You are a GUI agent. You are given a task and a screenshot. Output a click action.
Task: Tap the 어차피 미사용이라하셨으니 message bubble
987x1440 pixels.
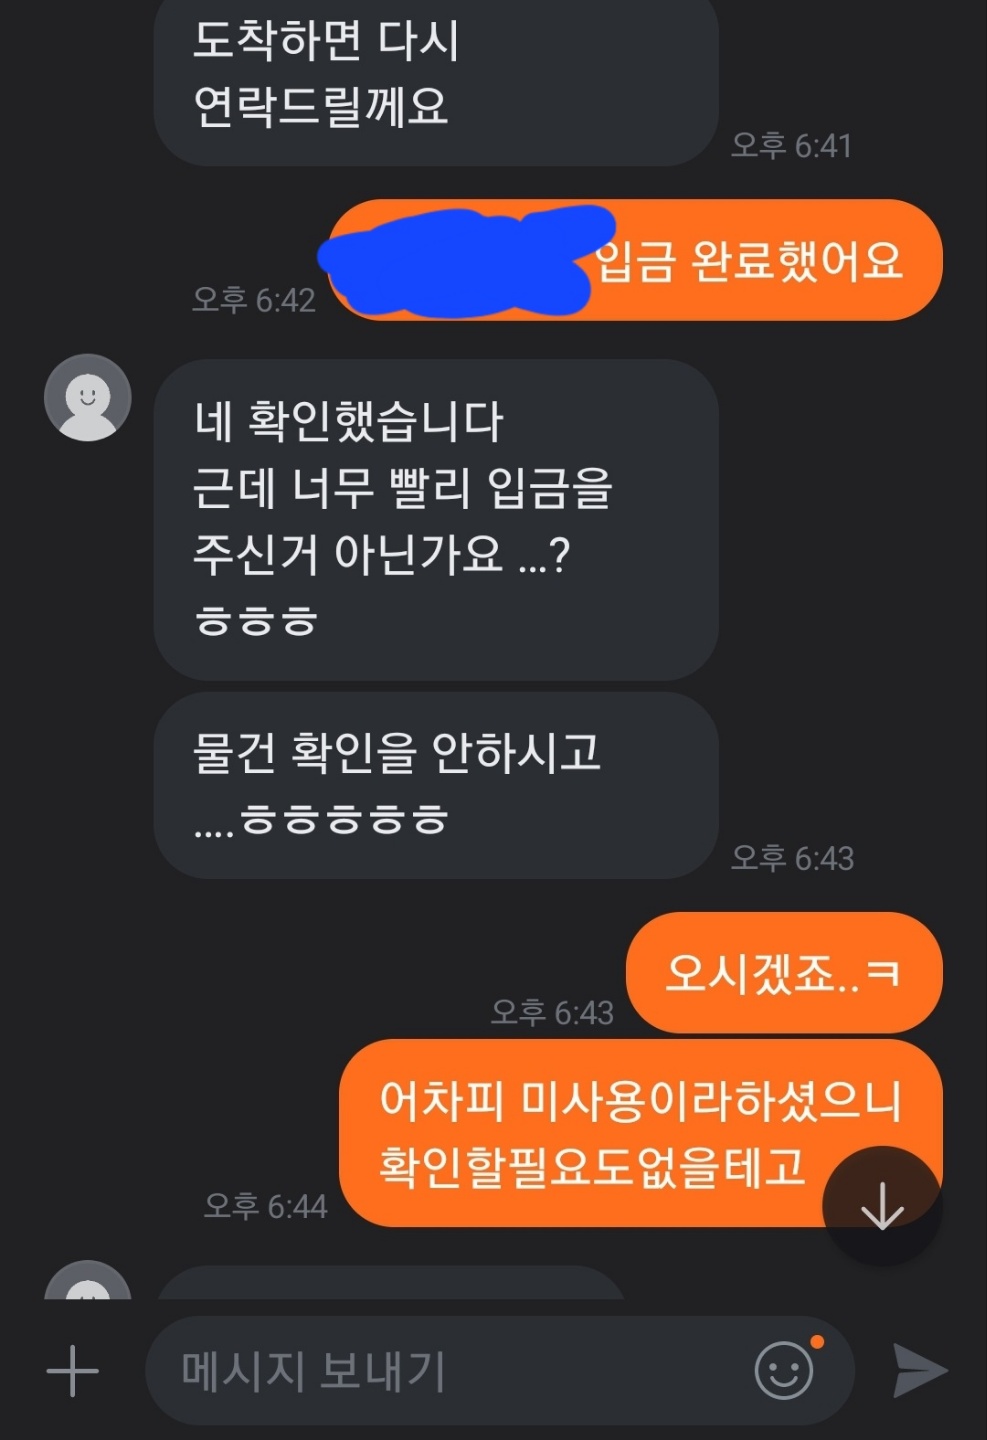click(641, 1133)
